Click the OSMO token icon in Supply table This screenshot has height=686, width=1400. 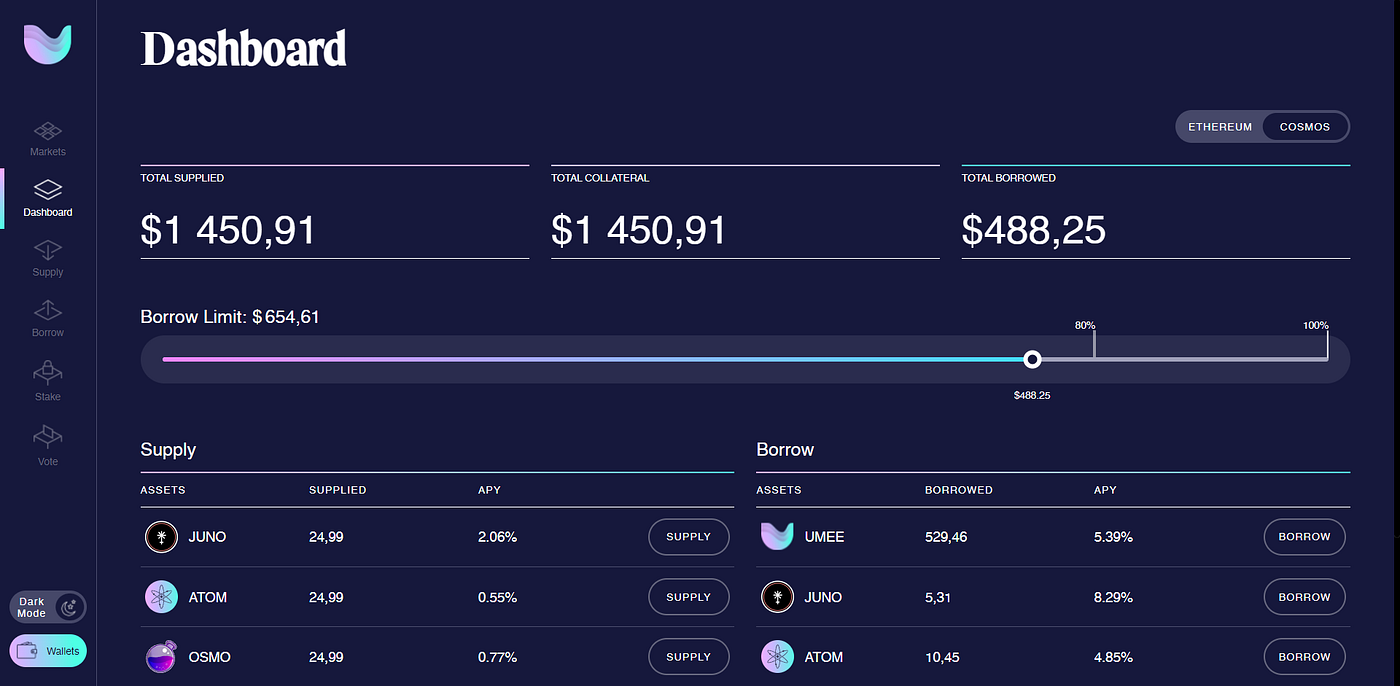click(x=161, y=656)
